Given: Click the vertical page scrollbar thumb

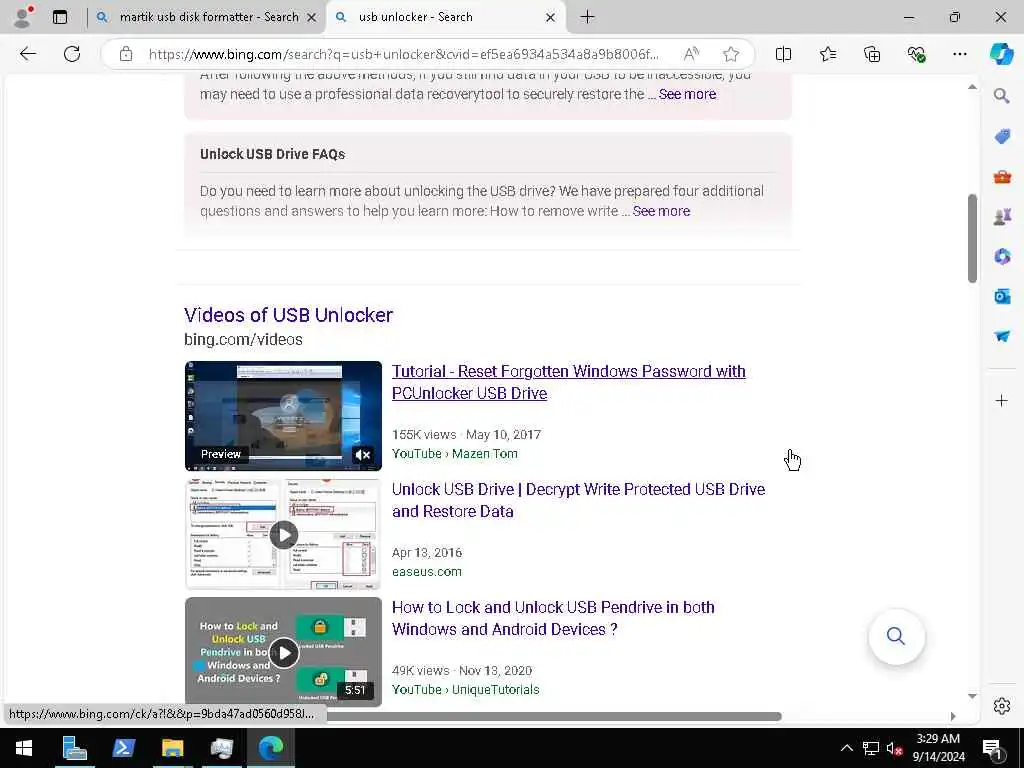Looking at the screenshot, I should pyautogui.click(x=972, y=238).
